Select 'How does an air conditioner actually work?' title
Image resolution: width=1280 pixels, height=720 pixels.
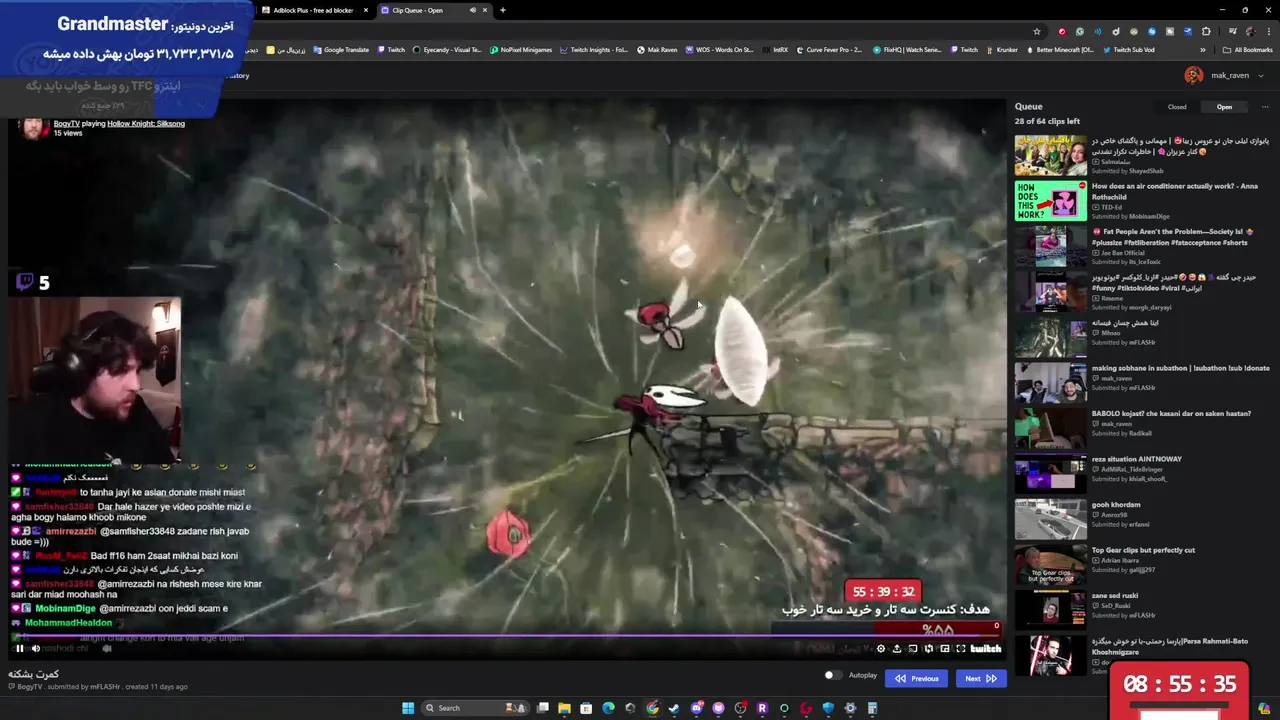pos(1175,191)
